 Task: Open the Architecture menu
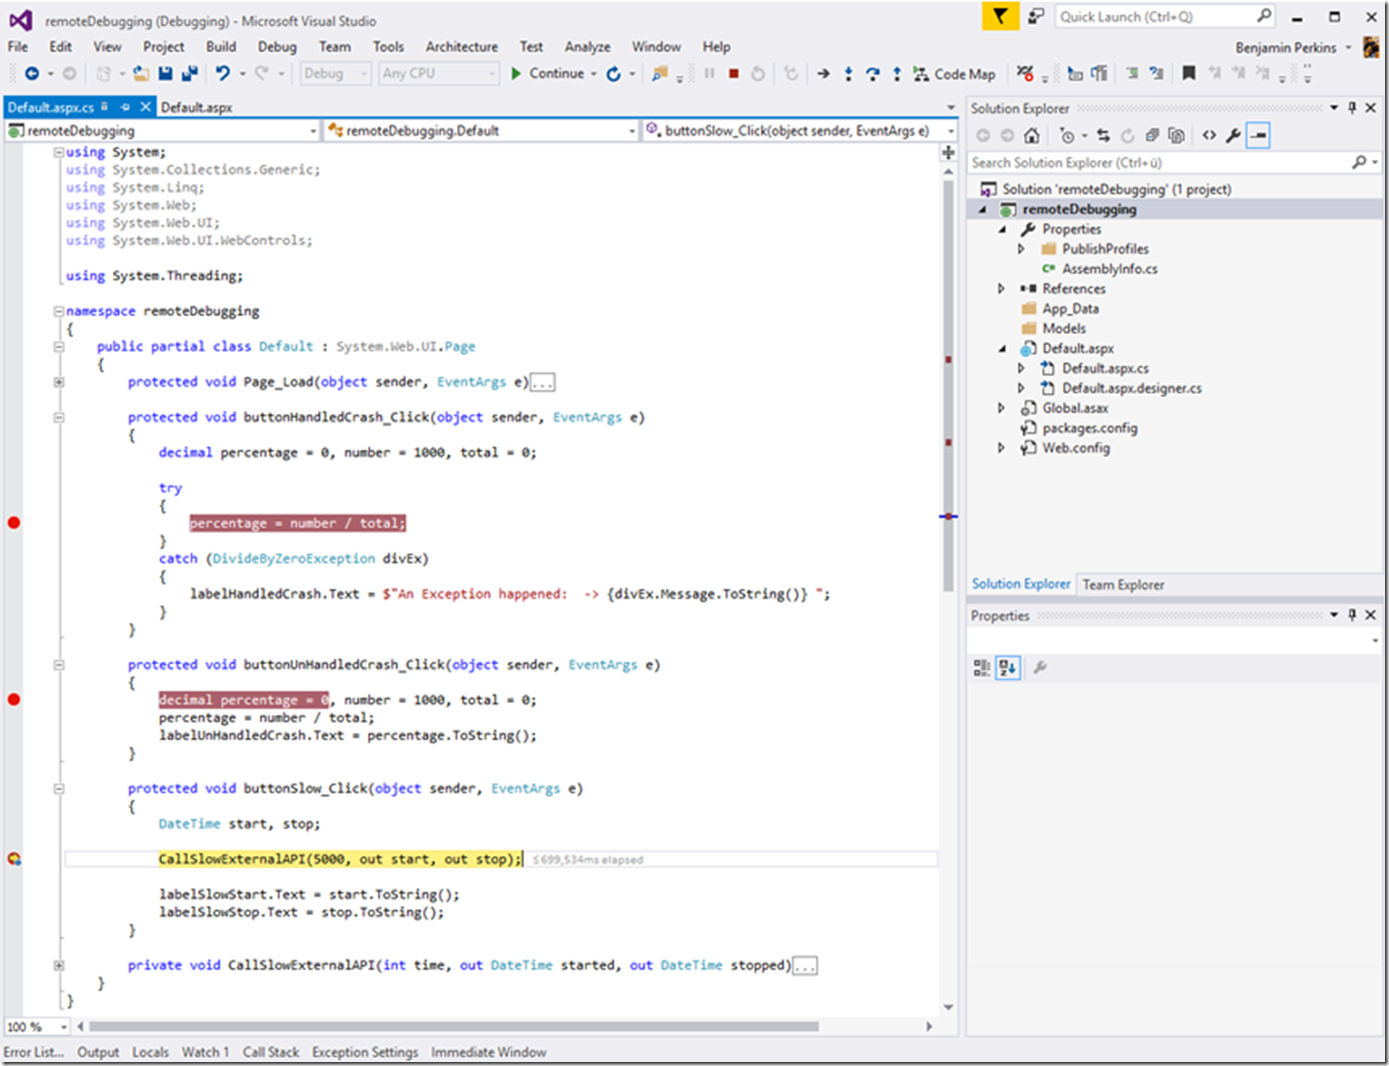pos(461,47)
